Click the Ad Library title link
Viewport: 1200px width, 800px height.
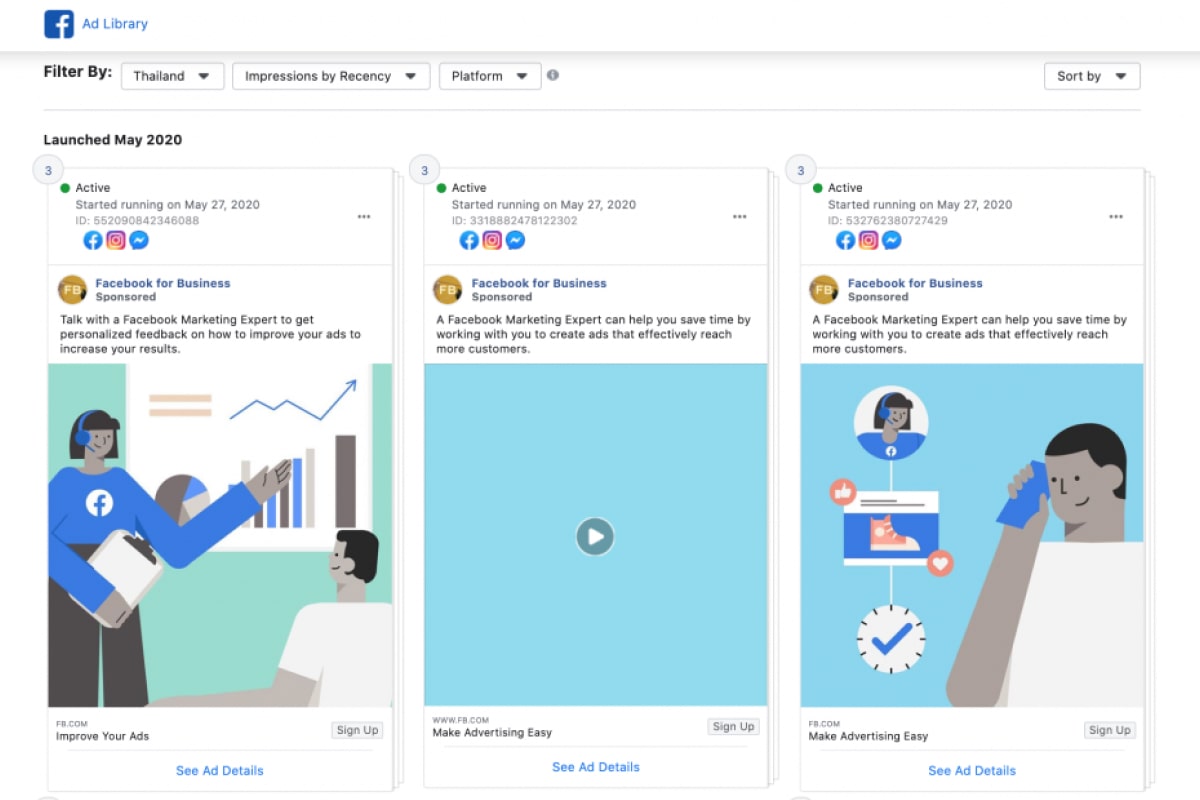pos(115,24)
